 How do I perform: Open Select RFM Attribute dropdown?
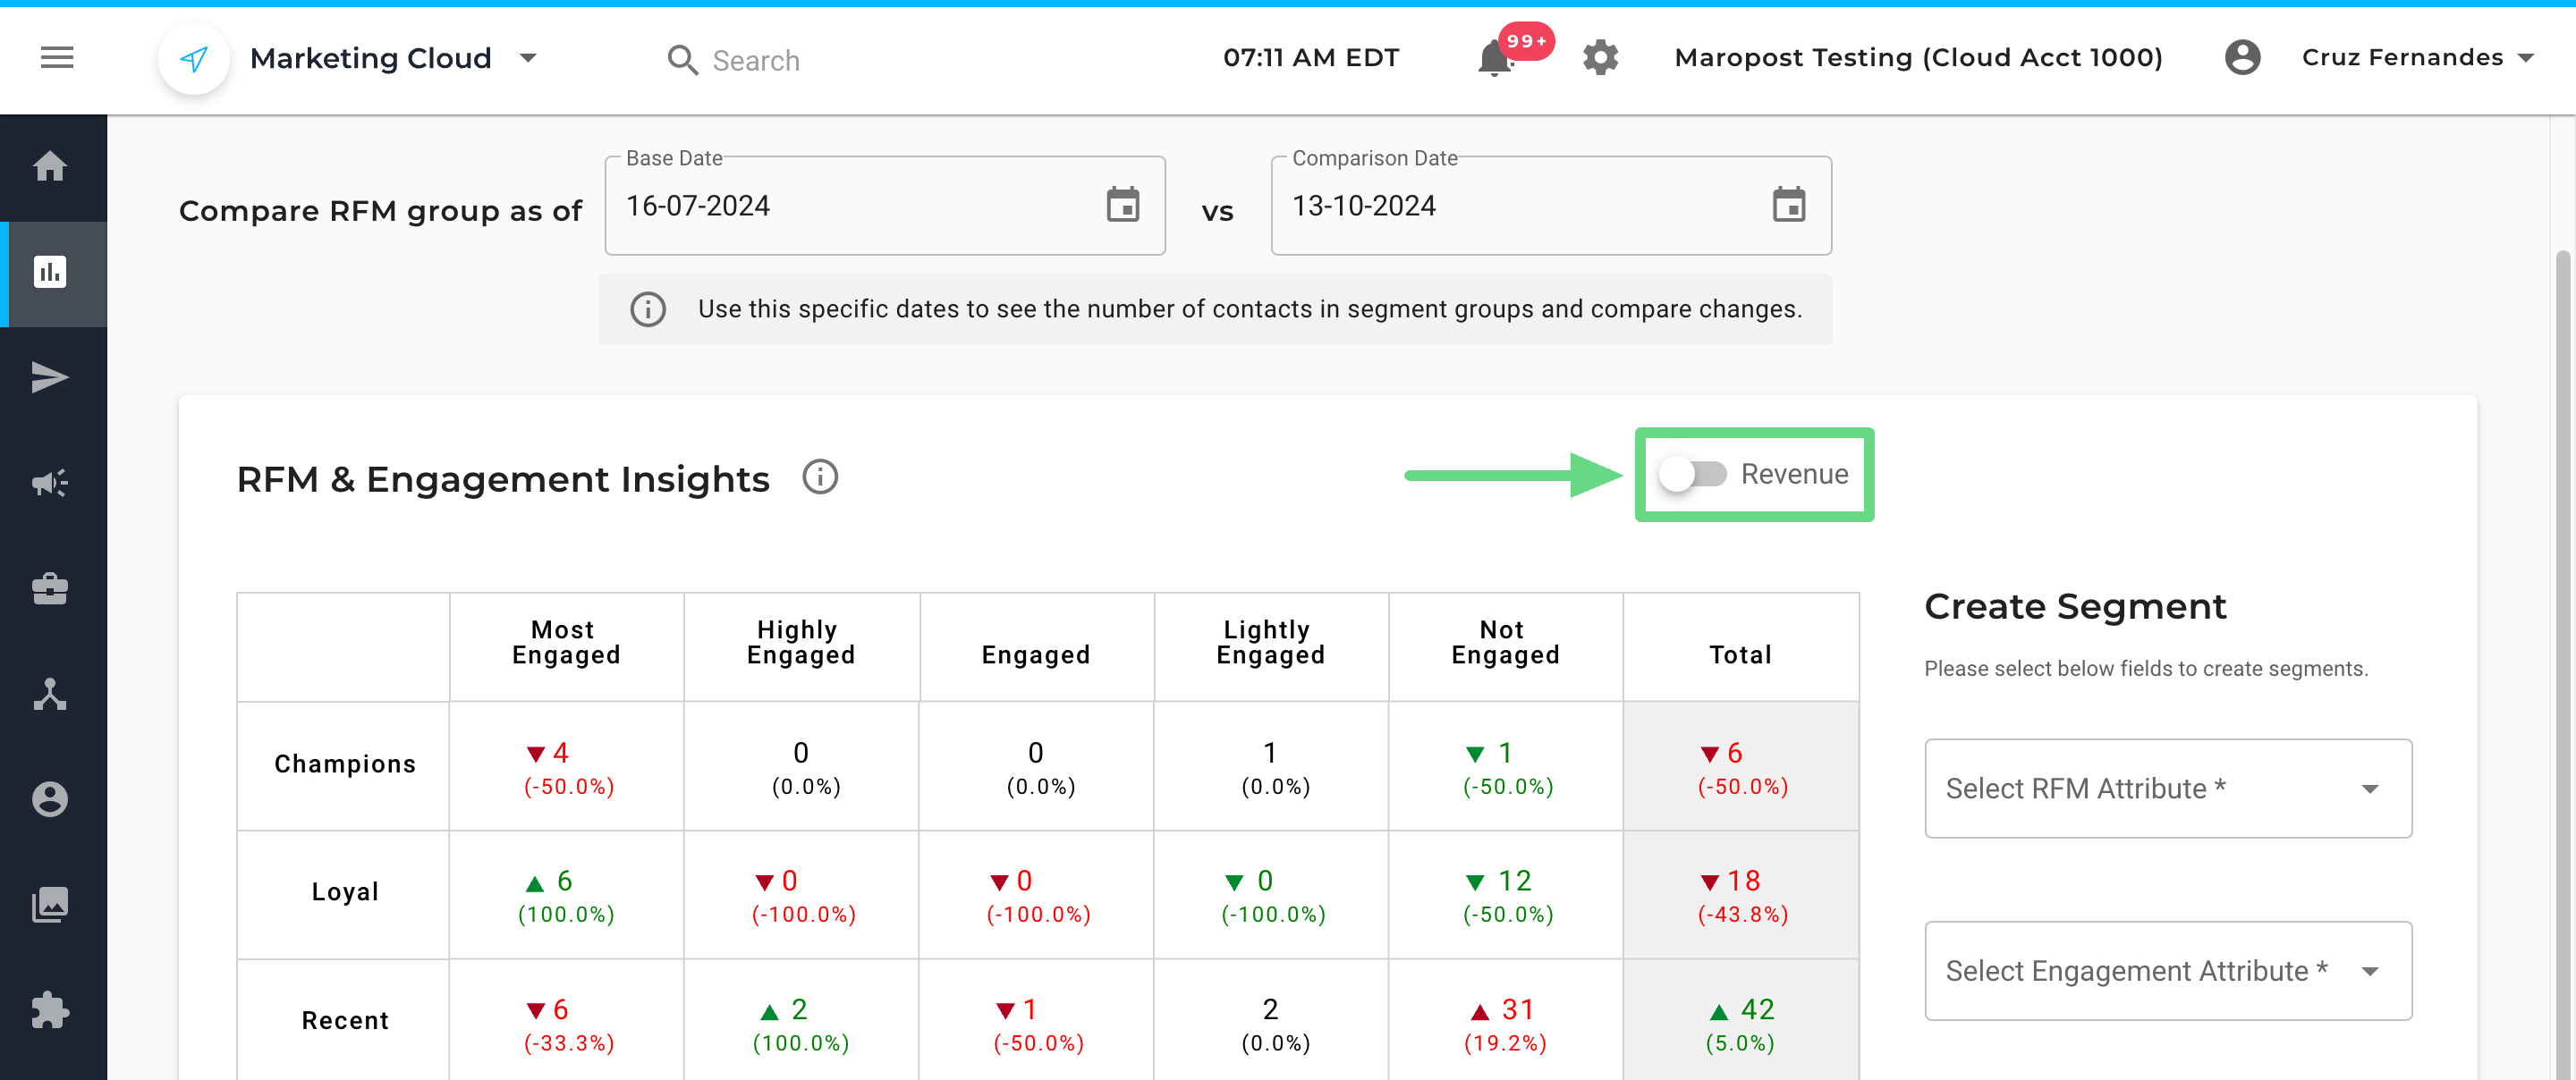2167,789
